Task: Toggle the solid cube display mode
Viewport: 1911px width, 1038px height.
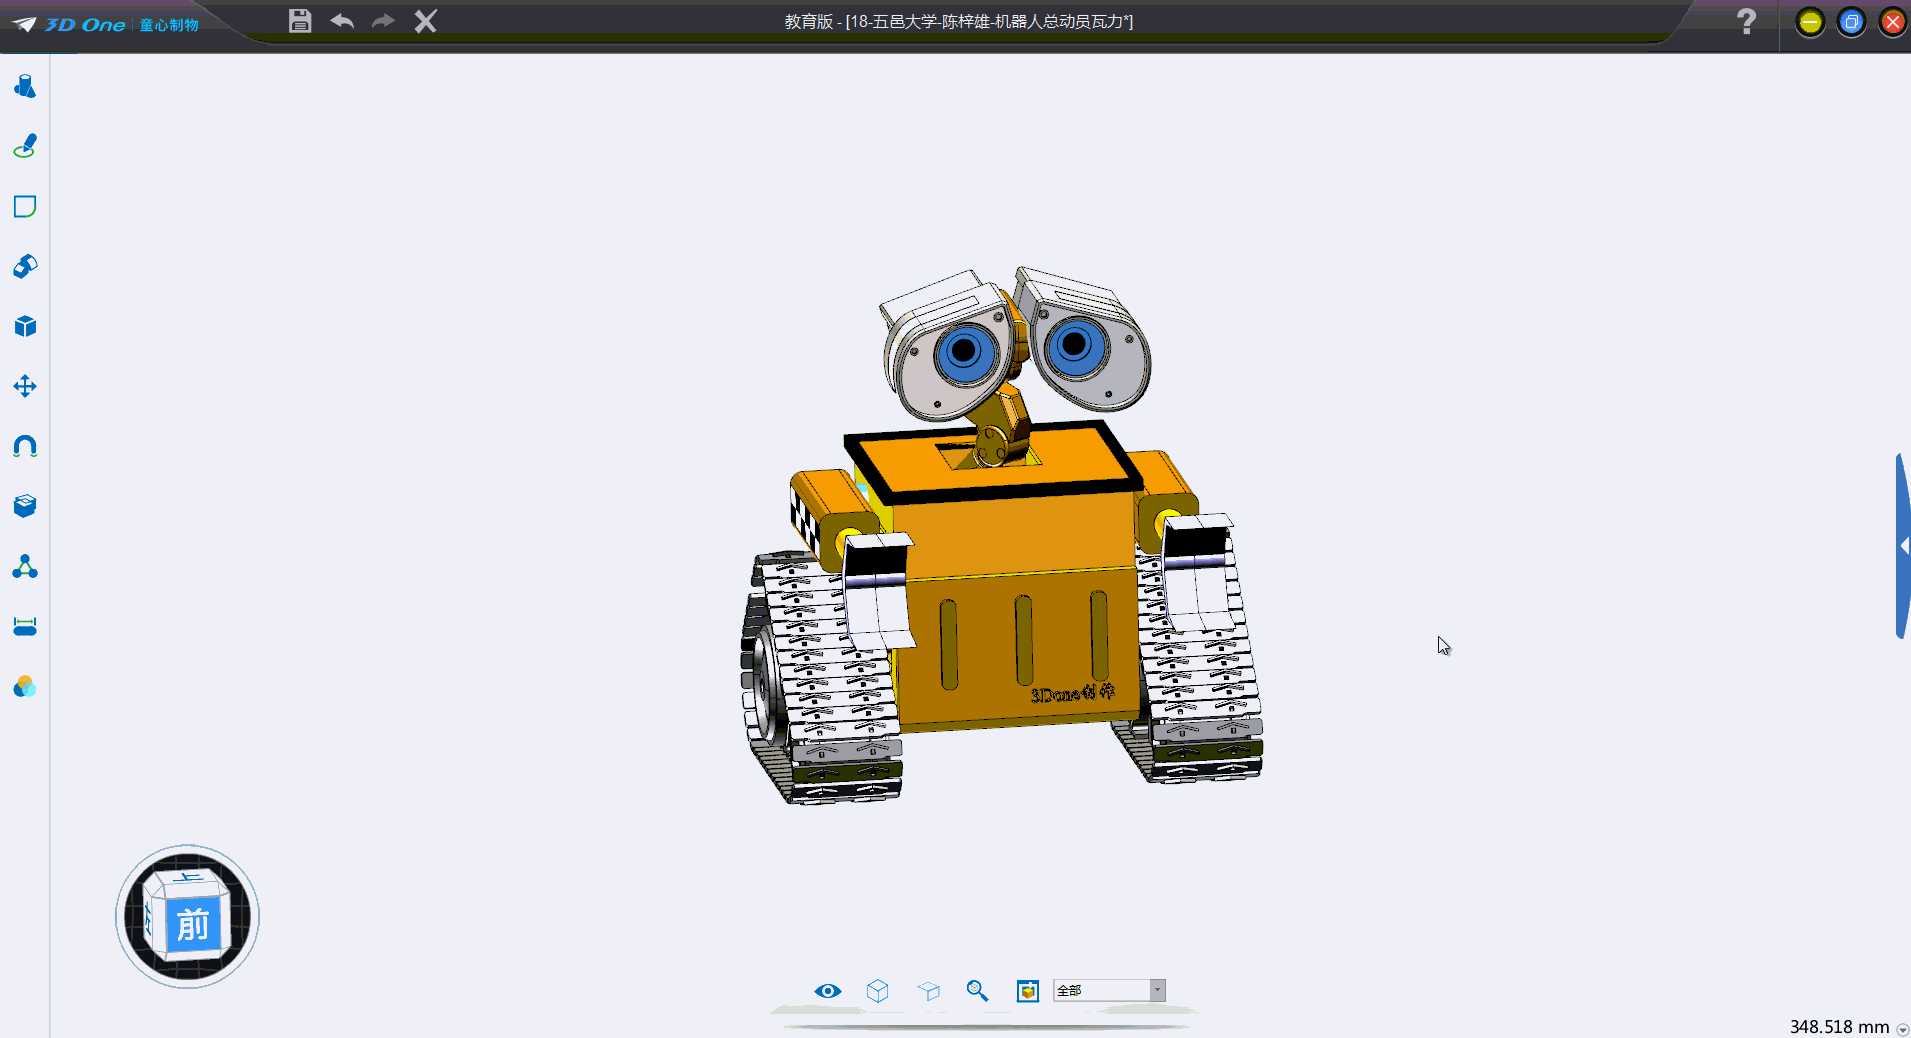Action: 877,991
